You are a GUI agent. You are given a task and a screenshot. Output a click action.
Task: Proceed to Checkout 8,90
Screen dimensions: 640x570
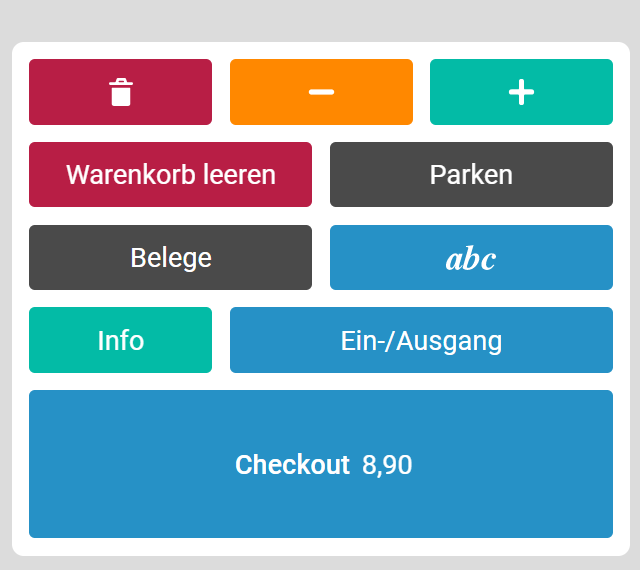pos(321,464)
